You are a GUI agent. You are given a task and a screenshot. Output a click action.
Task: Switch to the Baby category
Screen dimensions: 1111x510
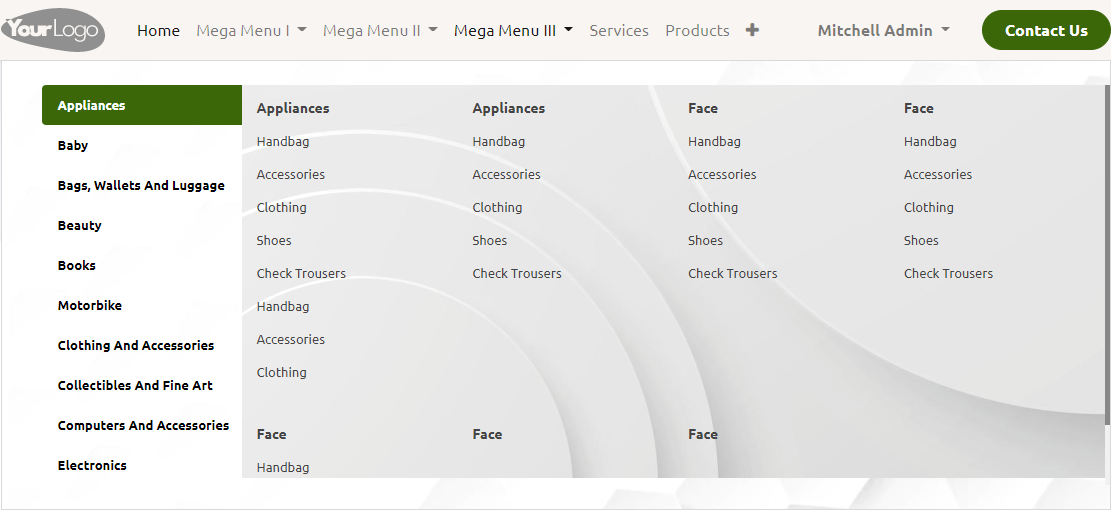73,145
